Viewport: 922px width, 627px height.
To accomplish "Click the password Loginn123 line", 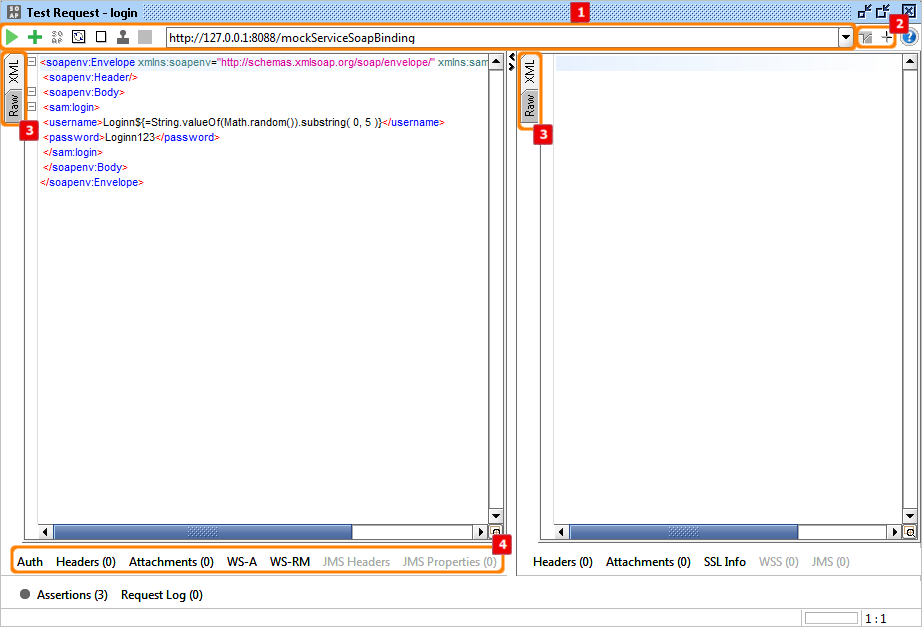I will 131,137.
